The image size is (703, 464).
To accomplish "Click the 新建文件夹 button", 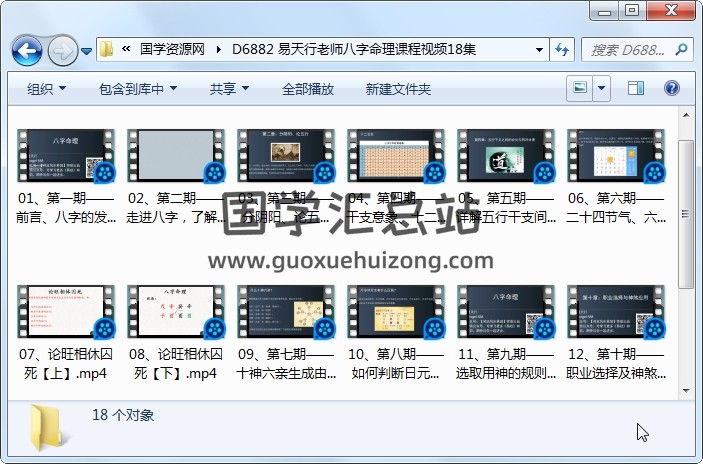I will [x=398, y=89].
